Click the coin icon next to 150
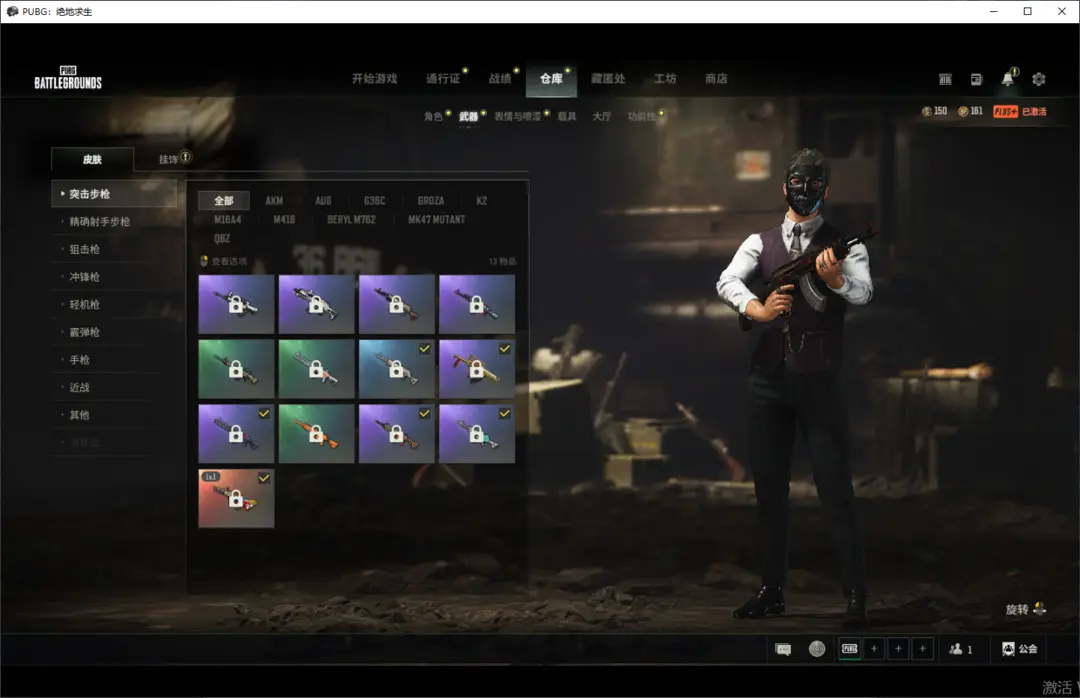The width and height of the screenshot is (1080, 698). pyautogui.click(x=926, y=112)
